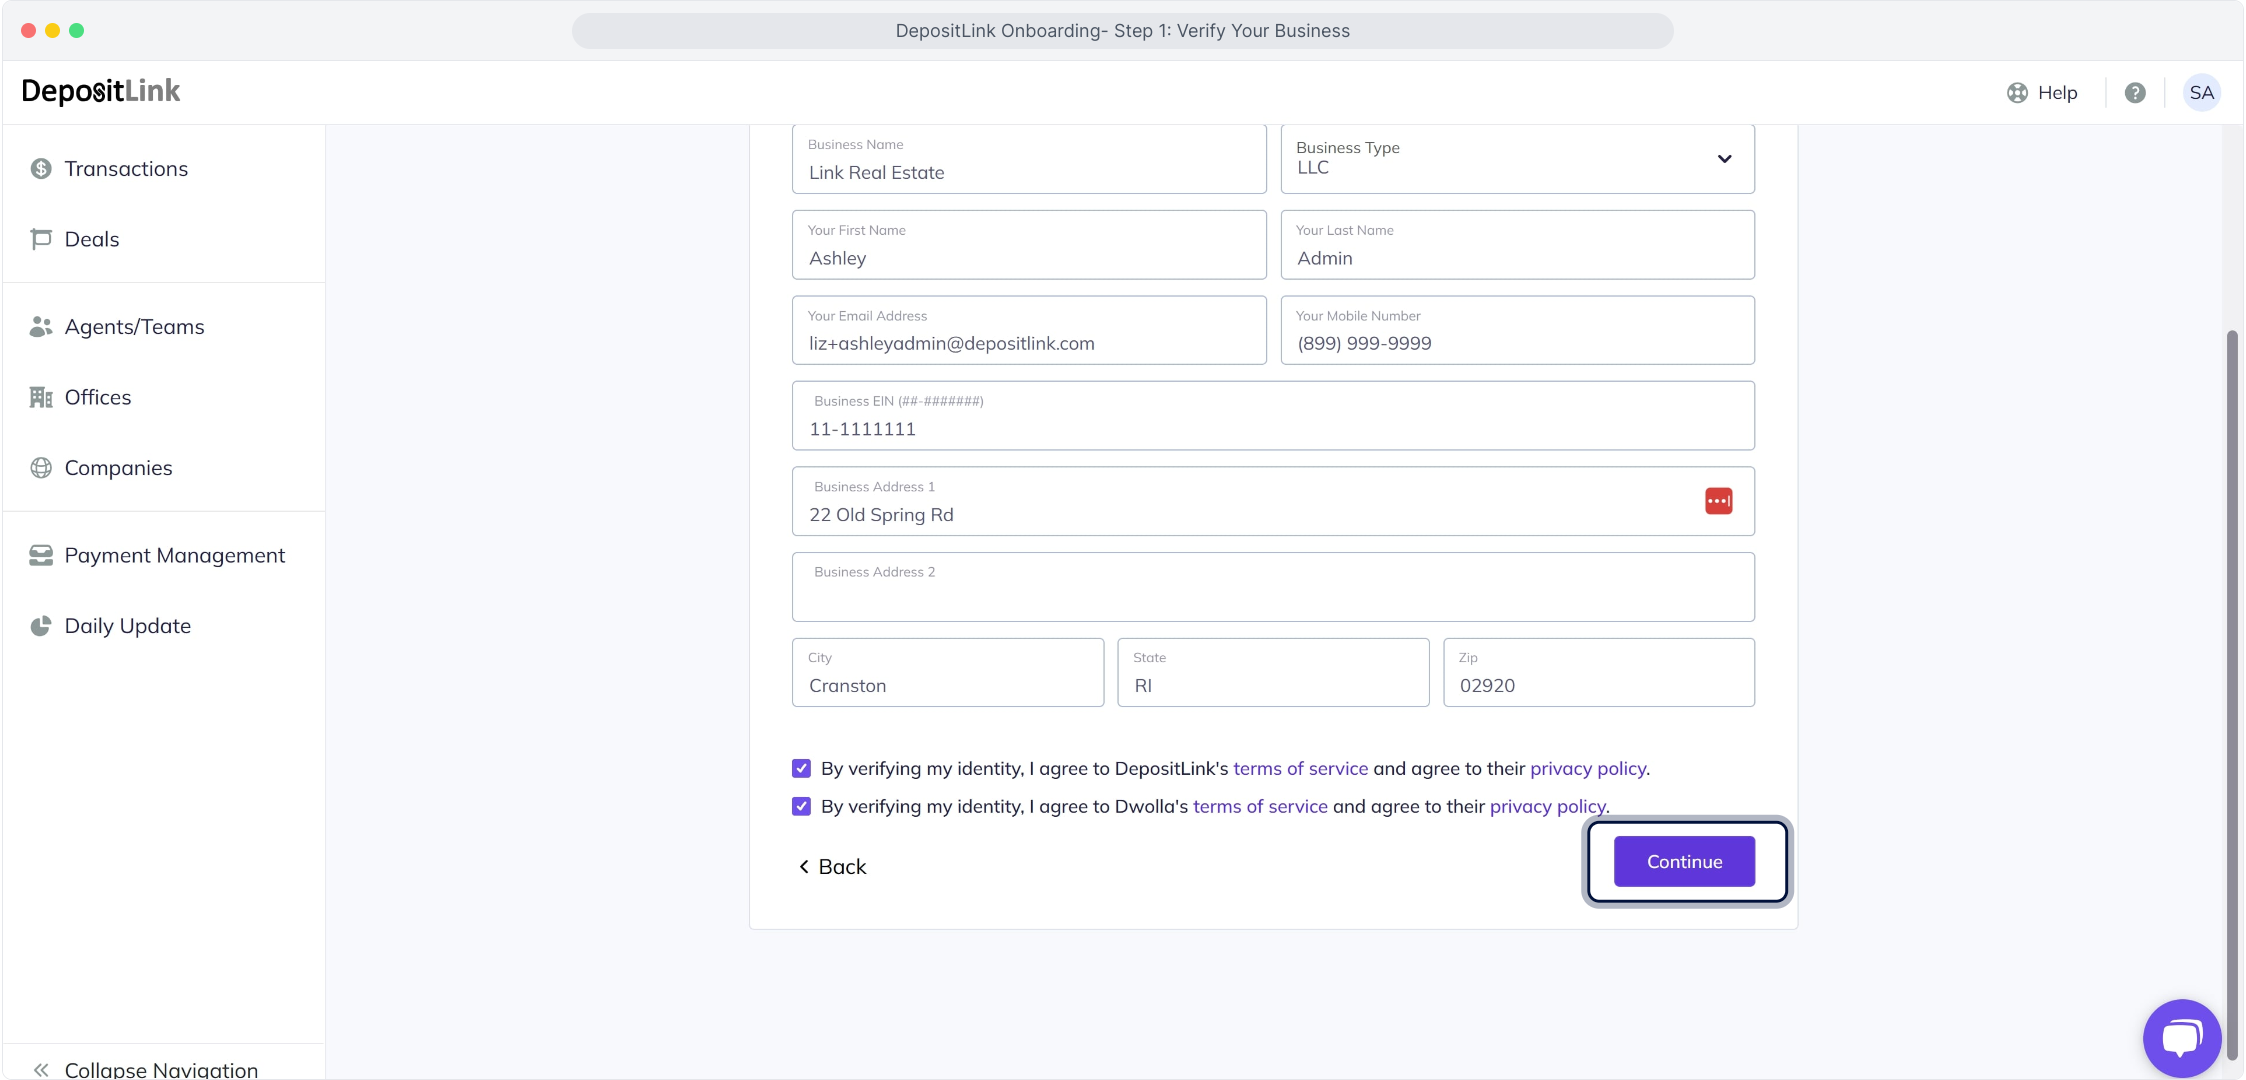
Task: Uncheck the Dwolla terms agreement checkbox
Action: [x=801, y=806]
